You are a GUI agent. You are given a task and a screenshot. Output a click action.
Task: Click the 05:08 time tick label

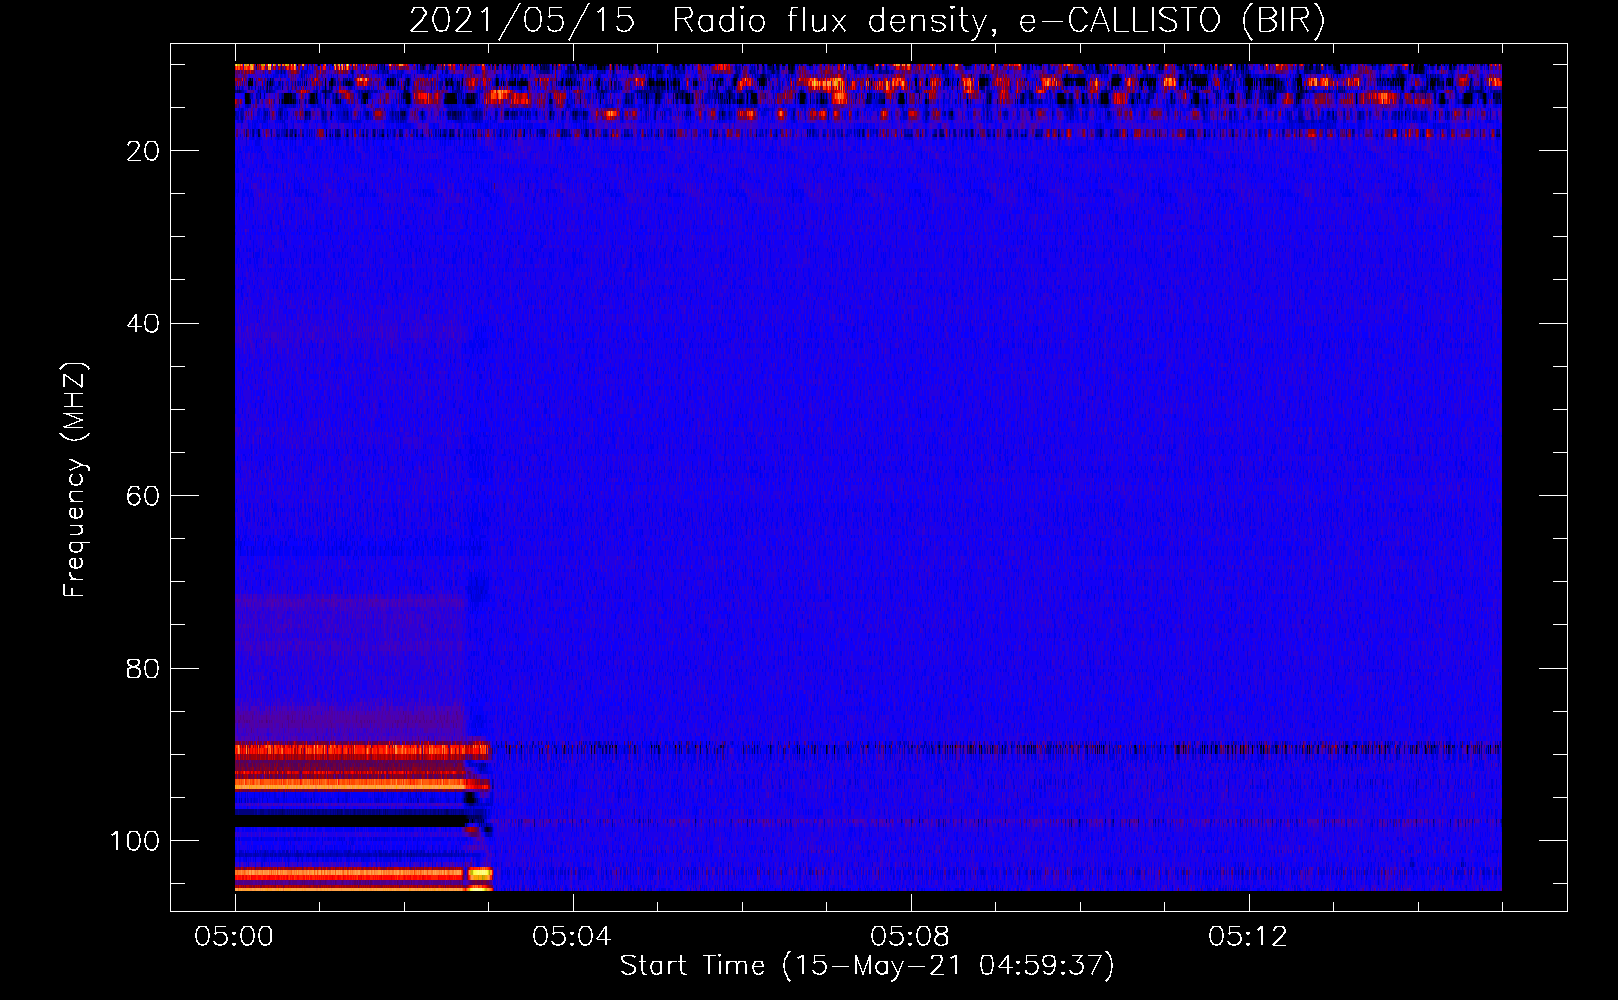point(910,937)
